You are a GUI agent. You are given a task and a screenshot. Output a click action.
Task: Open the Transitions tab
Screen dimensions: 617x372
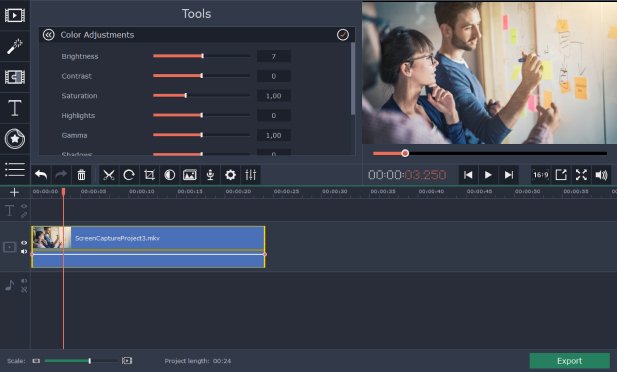tap(15, 77)
